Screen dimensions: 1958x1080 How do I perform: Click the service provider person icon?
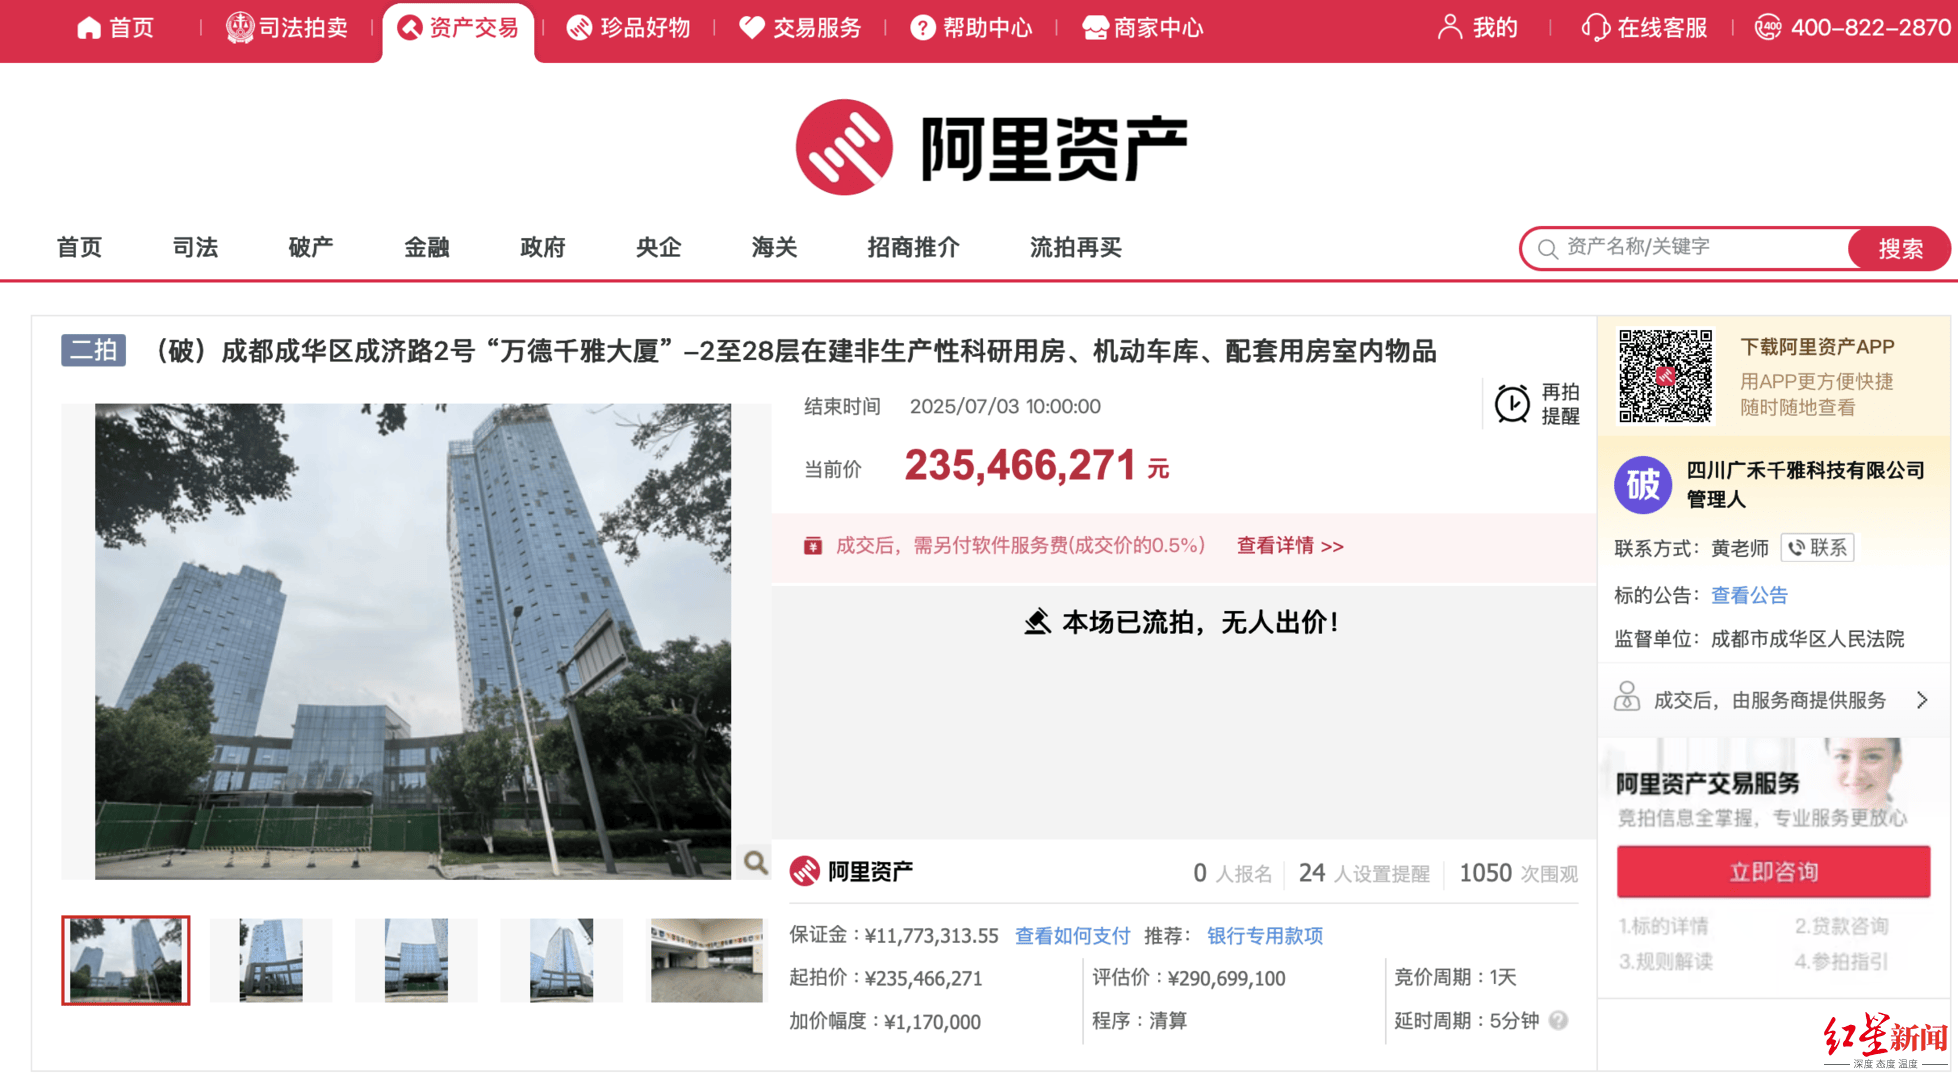pos(1627,696)
